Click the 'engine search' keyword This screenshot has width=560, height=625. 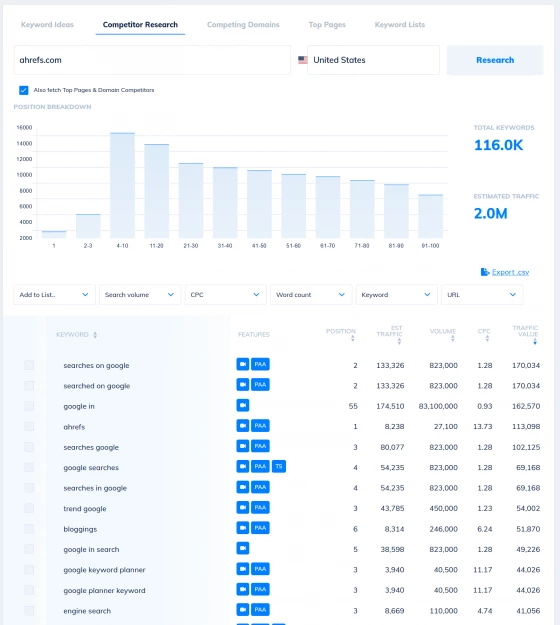[87, 611]
